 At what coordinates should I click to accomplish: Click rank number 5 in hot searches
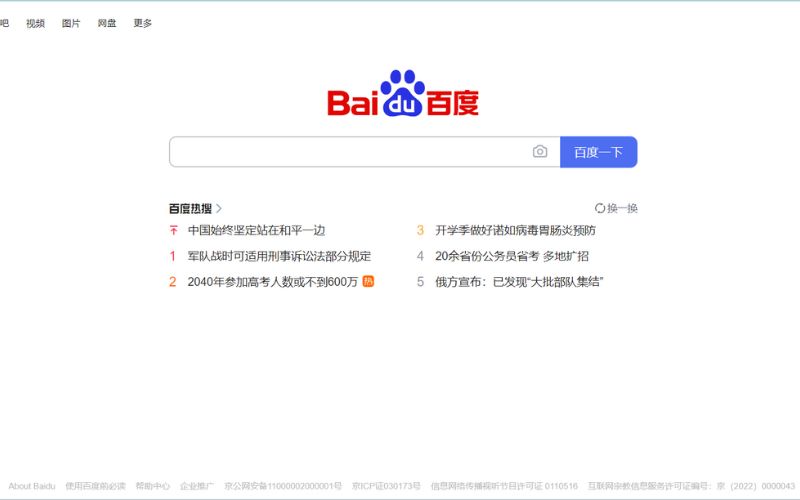click(420, 281)
